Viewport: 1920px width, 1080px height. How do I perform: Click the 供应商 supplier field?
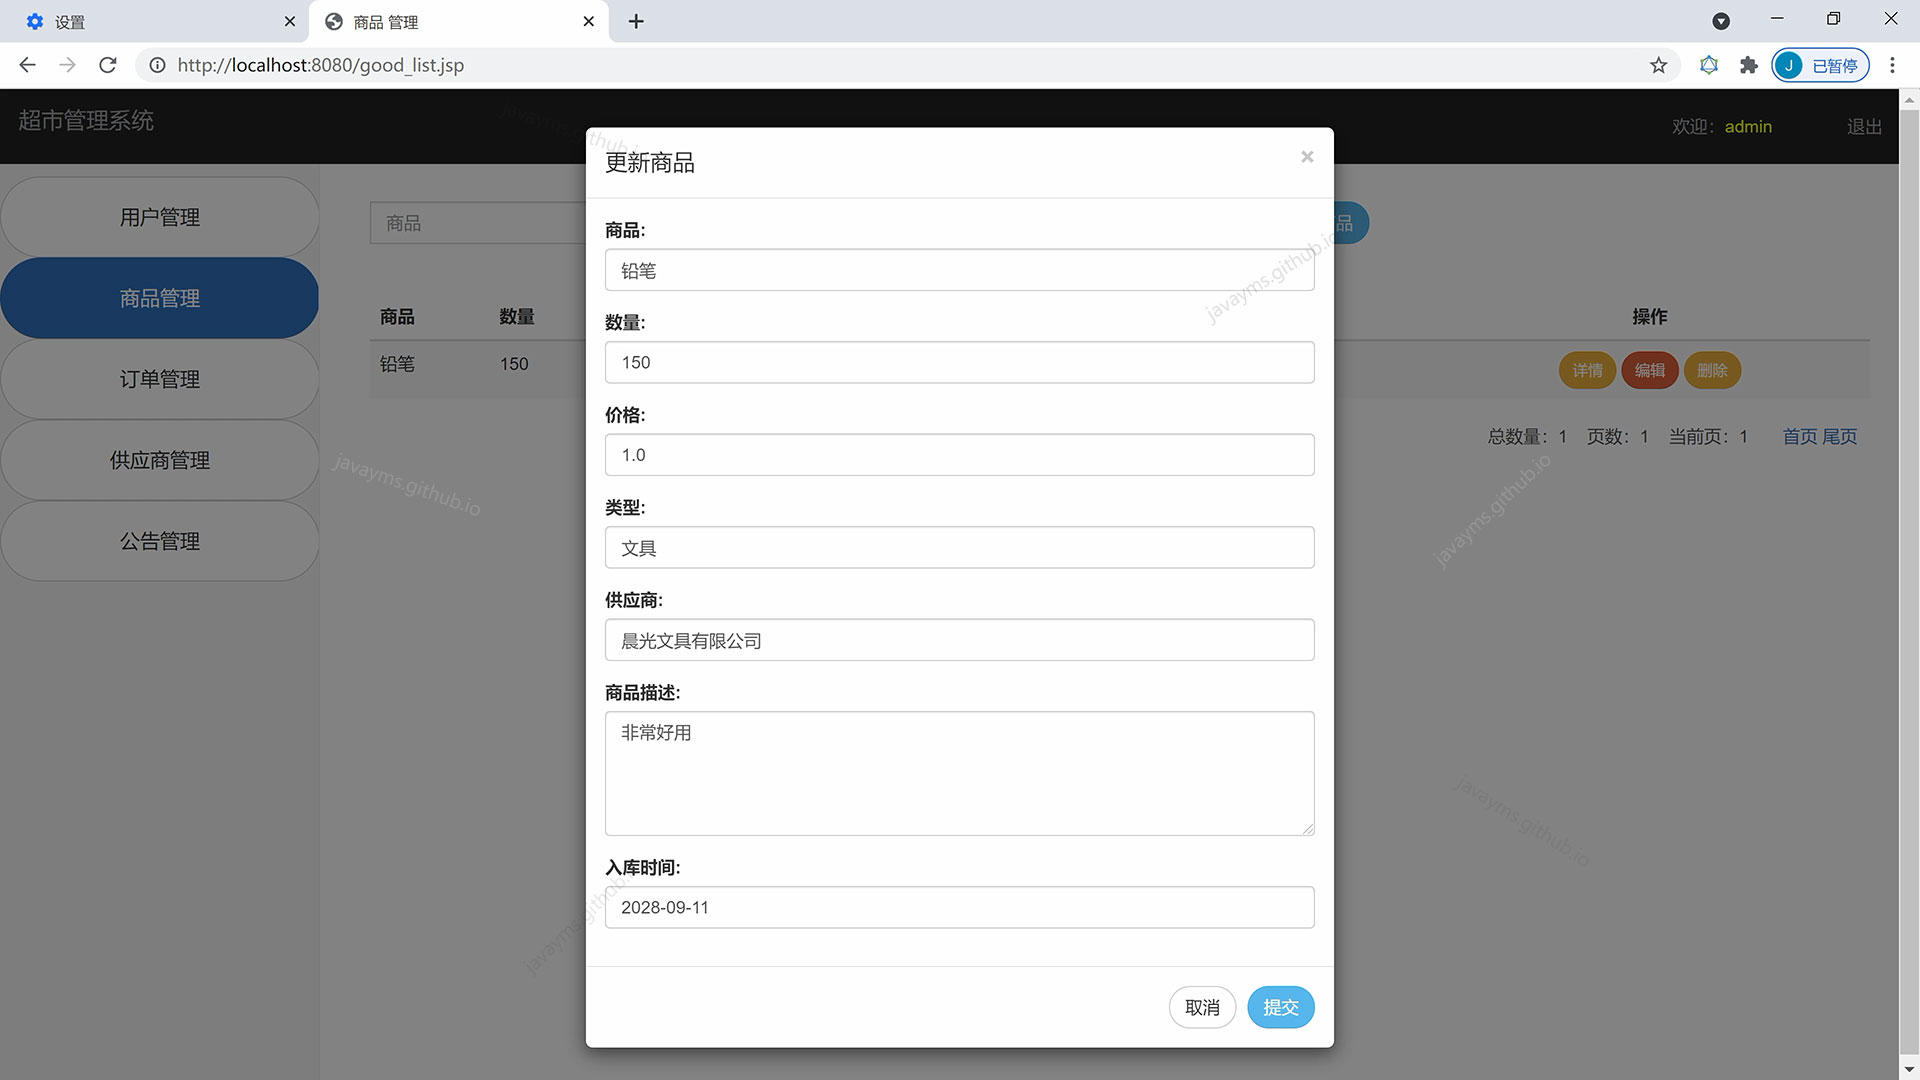[958, 640]
